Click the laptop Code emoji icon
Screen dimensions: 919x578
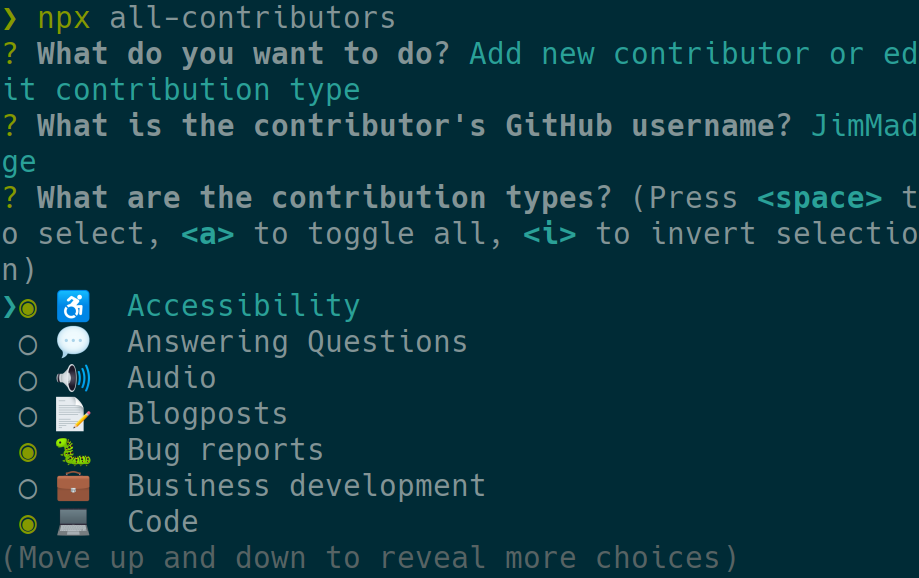73,522
